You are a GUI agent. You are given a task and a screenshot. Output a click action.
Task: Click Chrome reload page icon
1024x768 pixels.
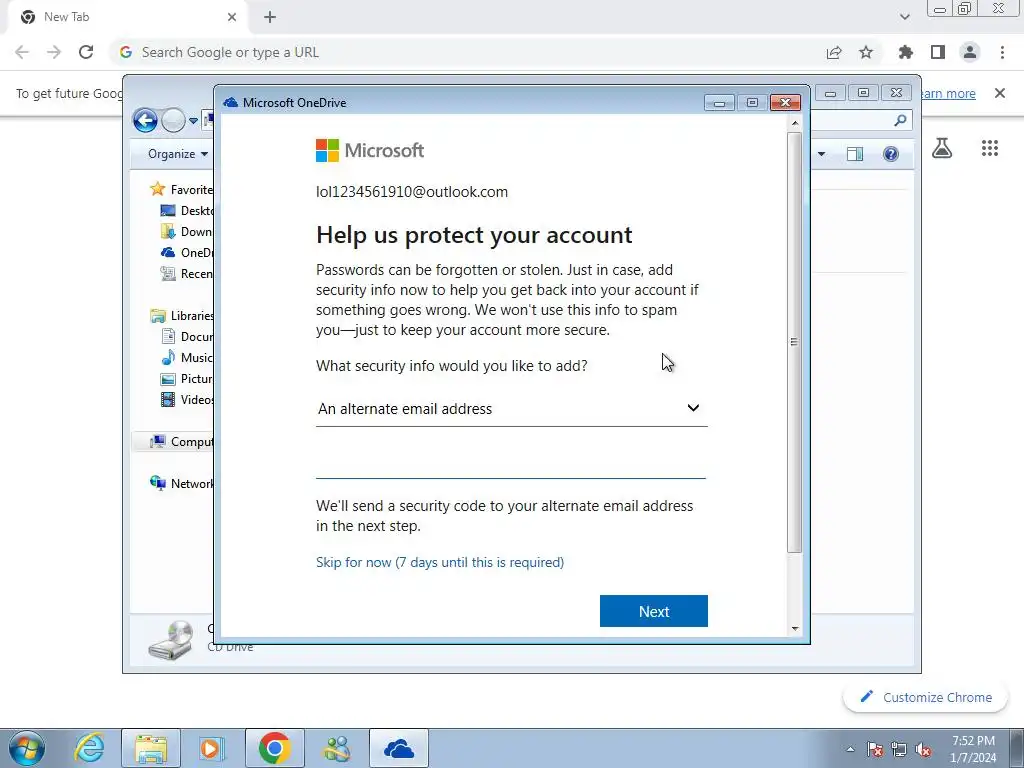[86, 52]
